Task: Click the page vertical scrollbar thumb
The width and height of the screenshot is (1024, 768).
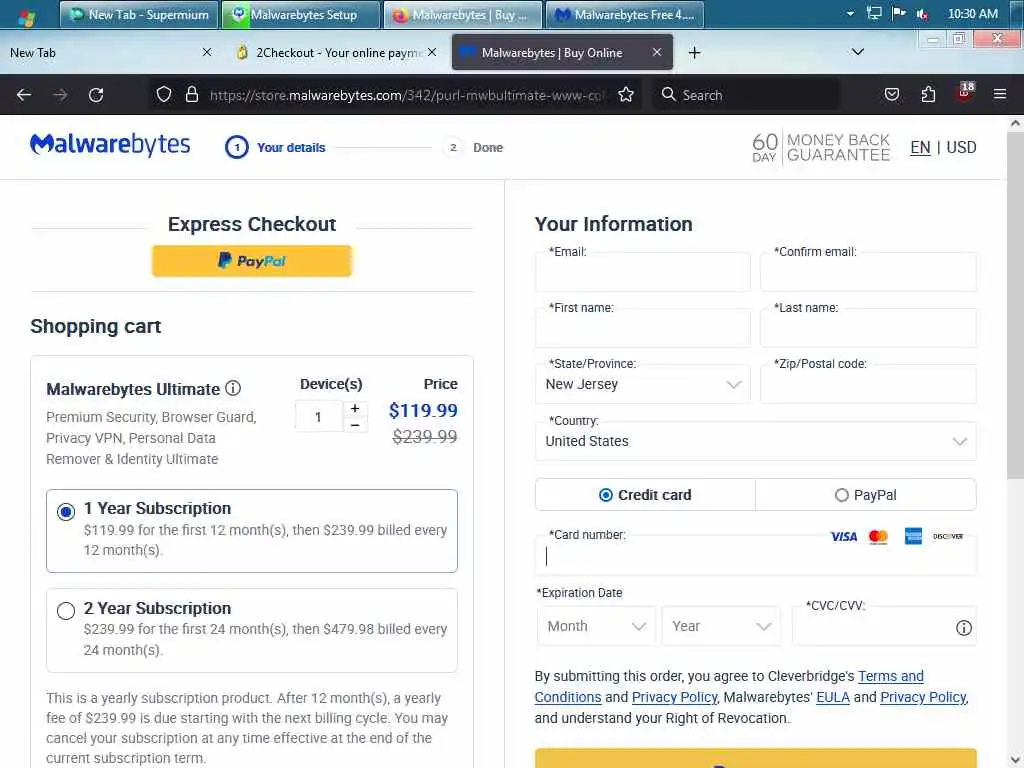Action: [x=1015, y=304]
